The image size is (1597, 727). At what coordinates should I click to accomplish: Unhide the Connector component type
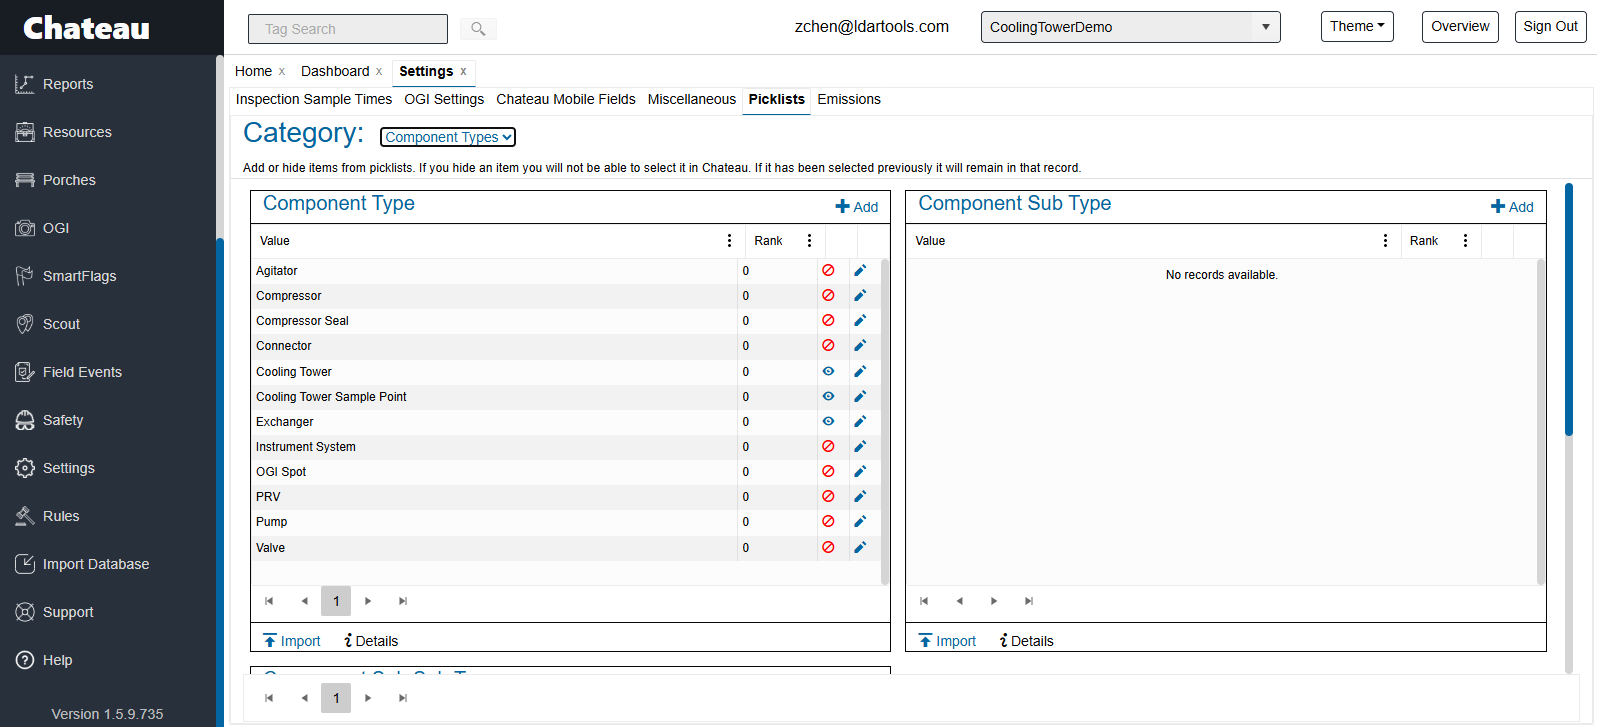pyautogui.click(x=828, y=345)
